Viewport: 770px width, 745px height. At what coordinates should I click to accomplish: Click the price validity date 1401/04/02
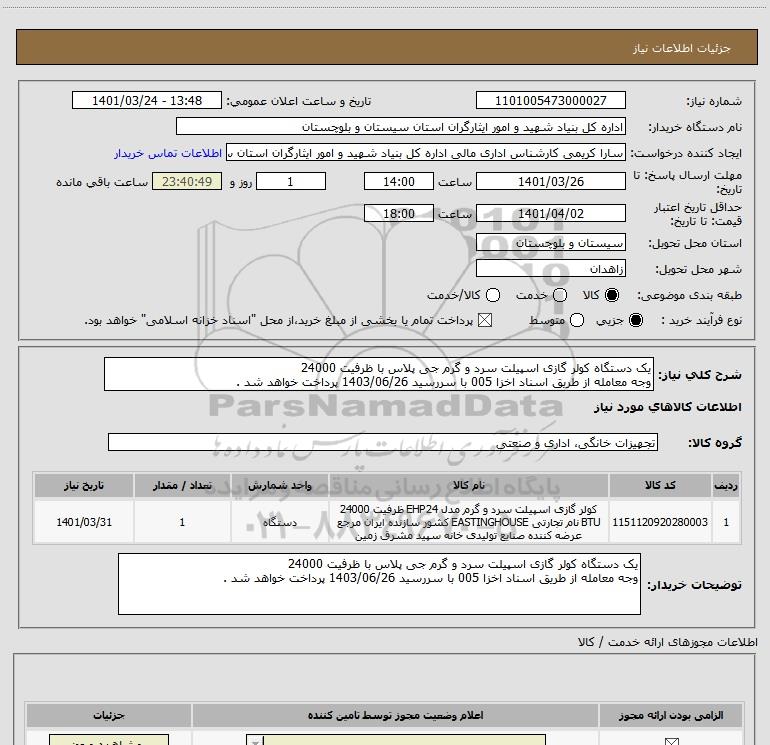pos(550,214)
